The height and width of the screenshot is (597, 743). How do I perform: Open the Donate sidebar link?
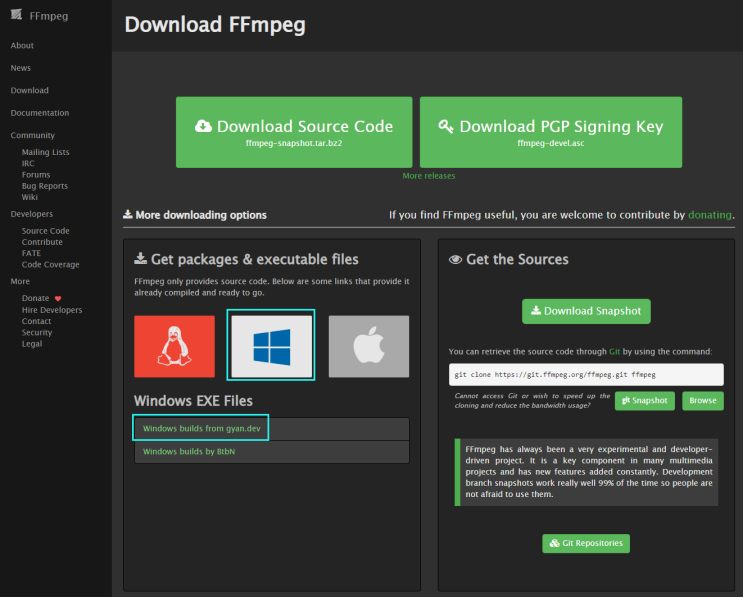point(36,298)
